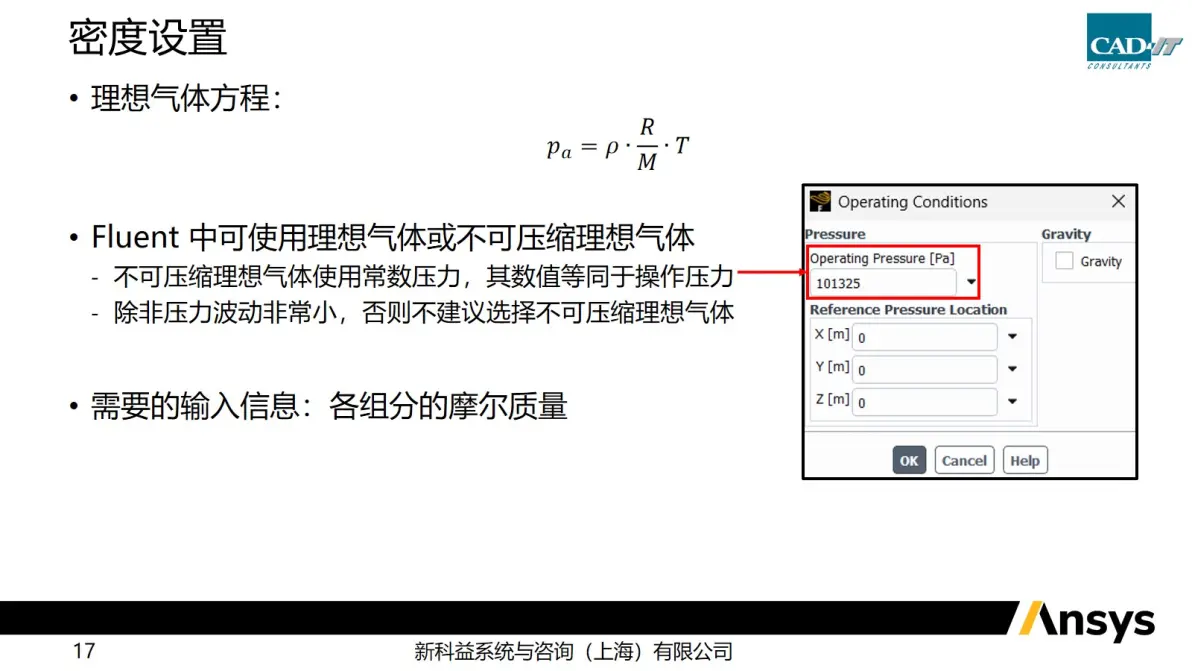Click the slide title 密度设置
1192x671 pixels.
pos(147,37)
